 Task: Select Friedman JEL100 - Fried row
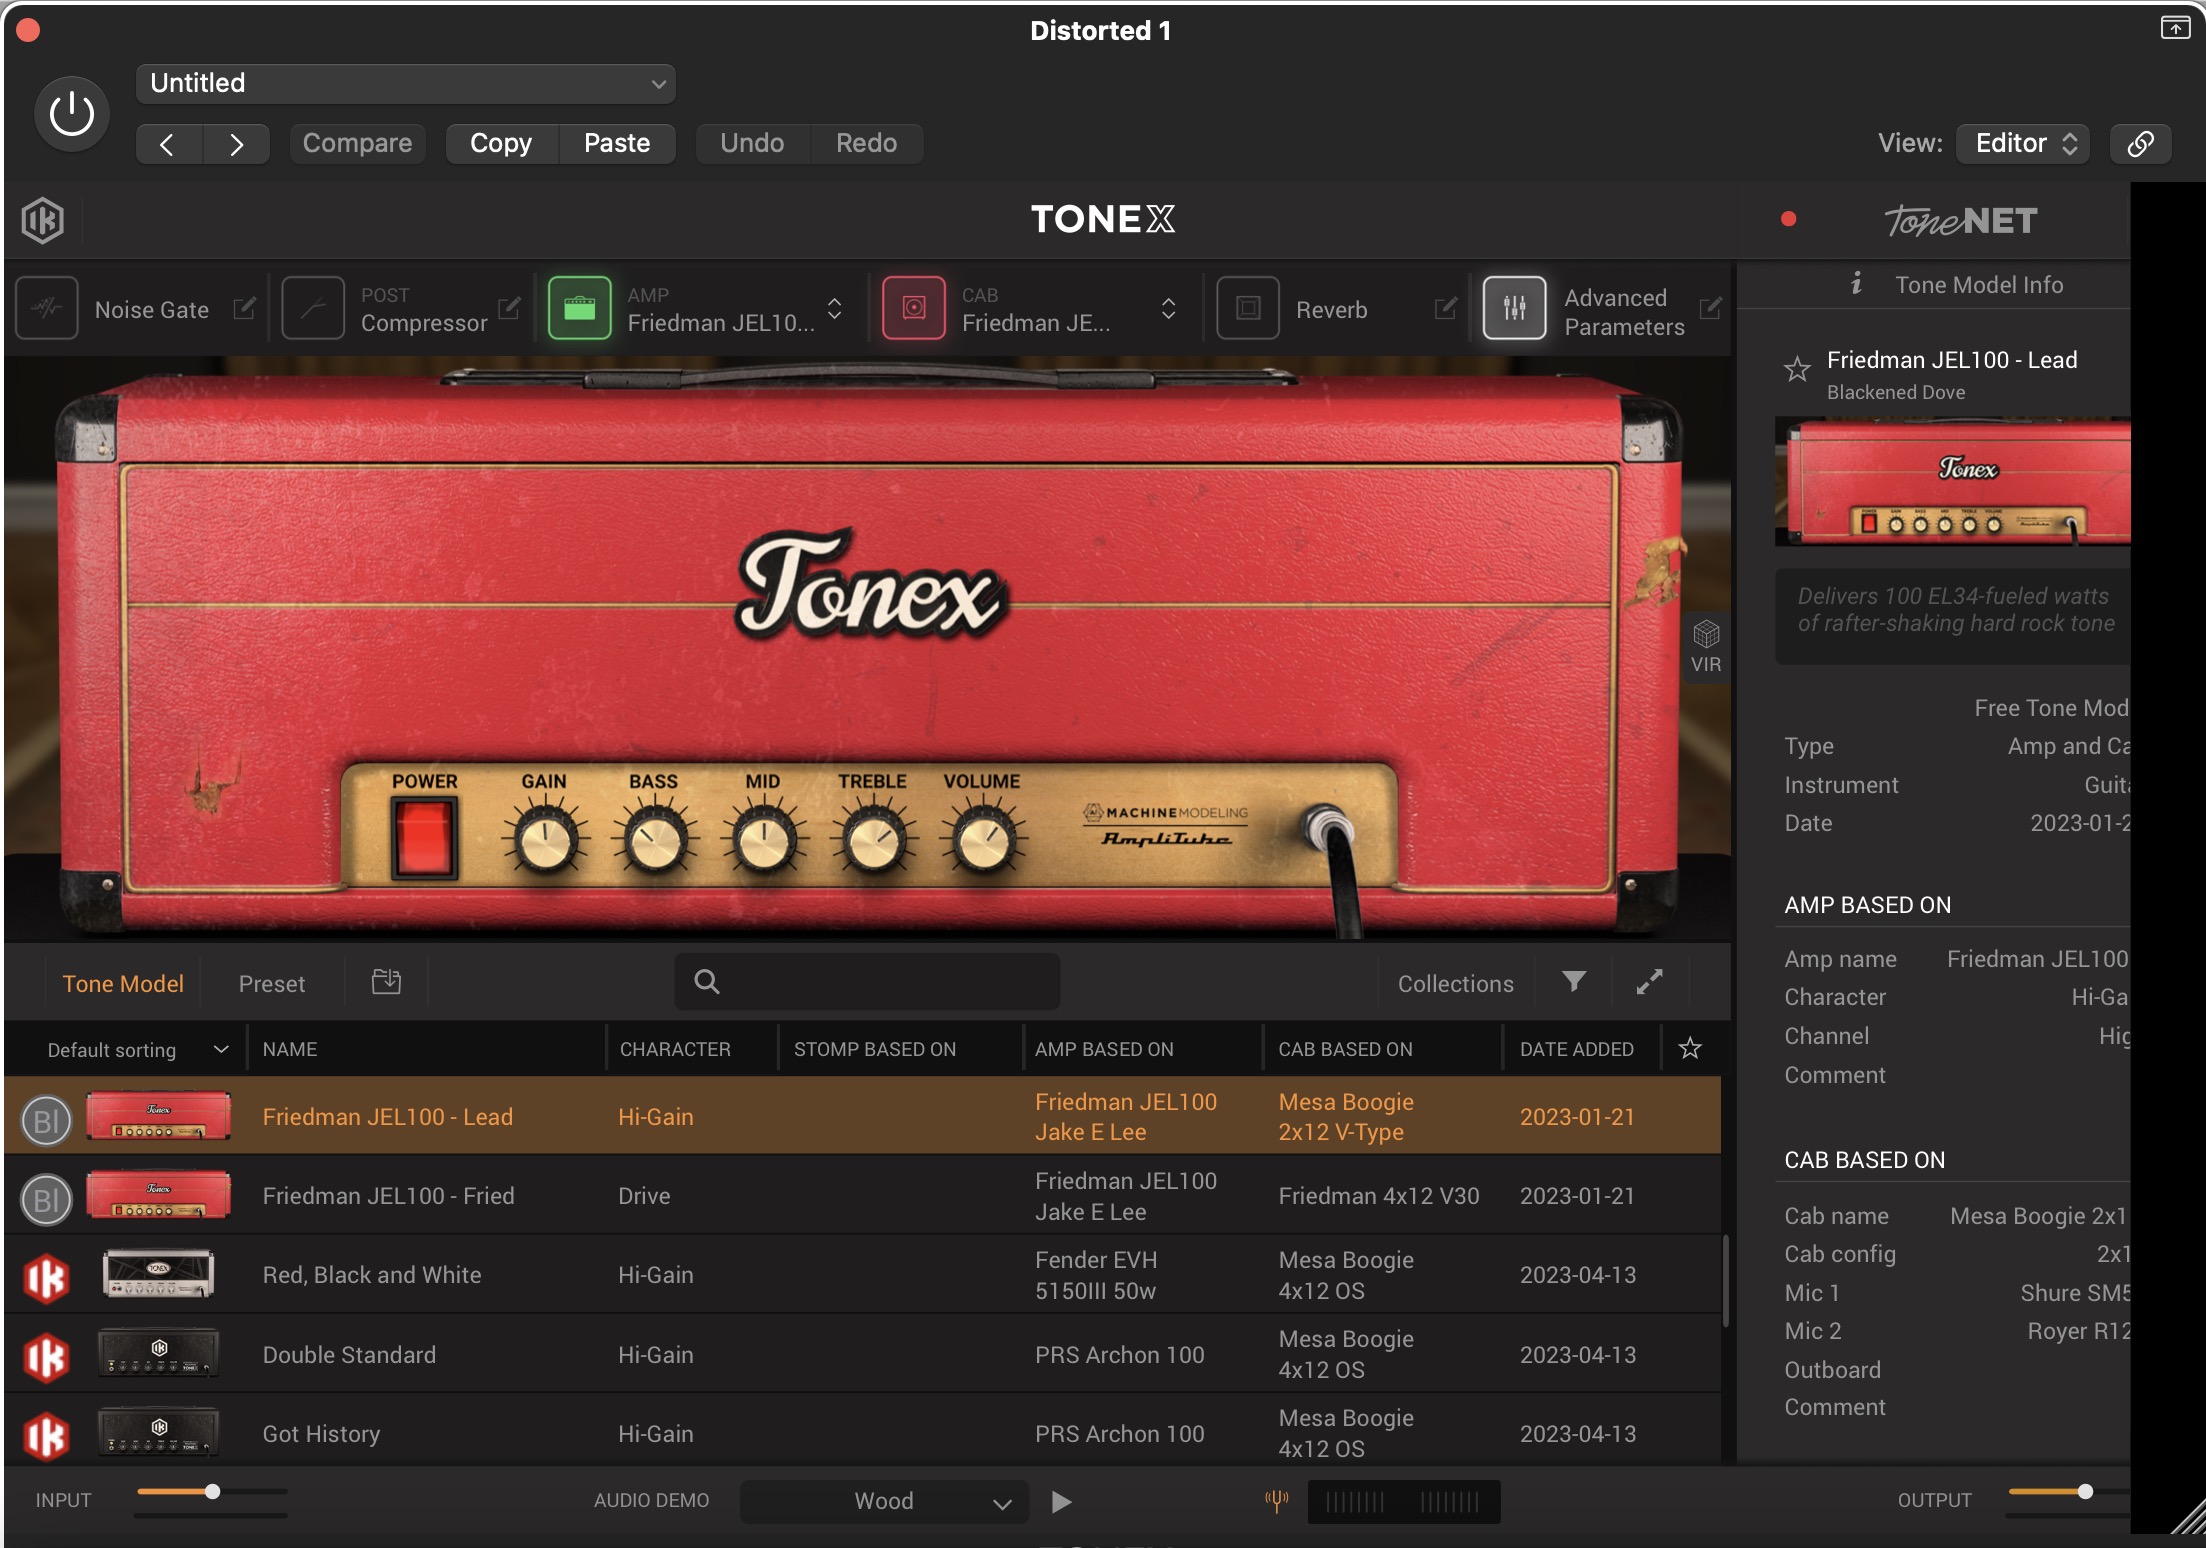click(x=863, y=1196)
